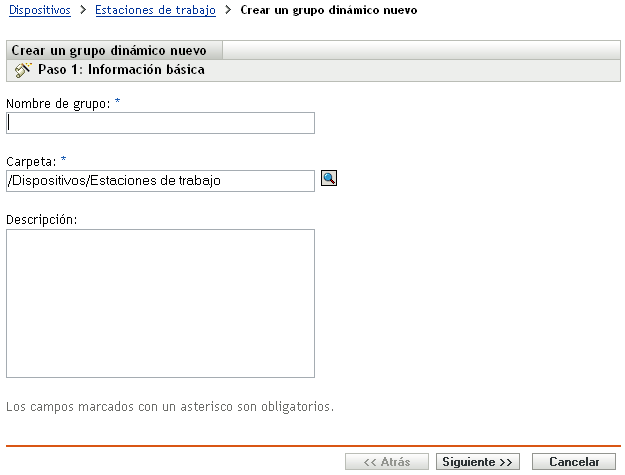Open the Dispositivos breadcrumb link
Screen dimensions: 625x475
39,10
